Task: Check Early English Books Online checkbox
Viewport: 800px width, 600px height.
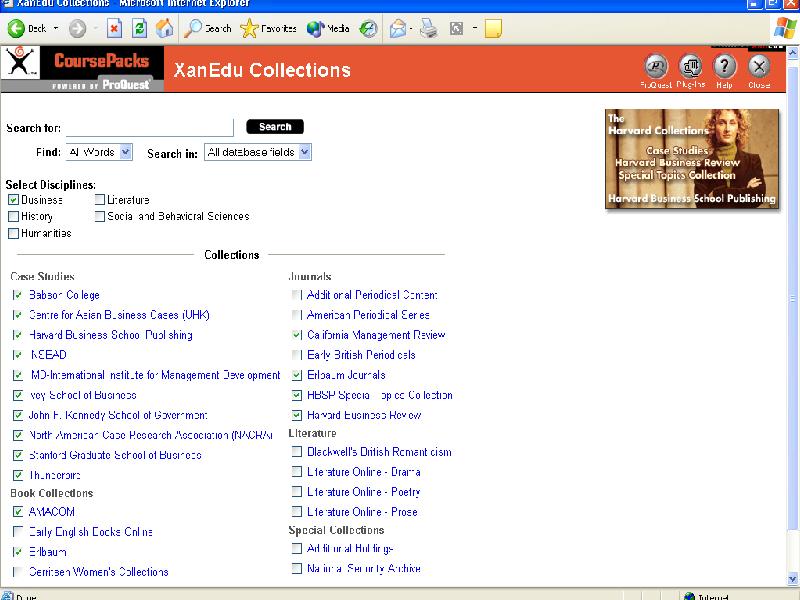Action: (18, 532)
